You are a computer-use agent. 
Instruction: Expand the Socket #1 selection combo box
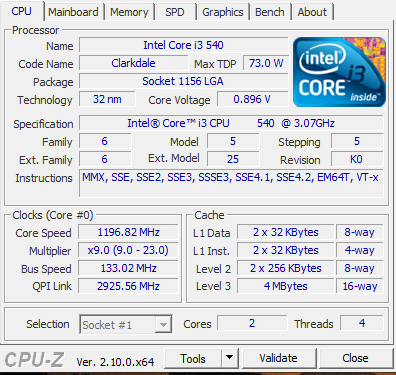(x=126, y=324)
